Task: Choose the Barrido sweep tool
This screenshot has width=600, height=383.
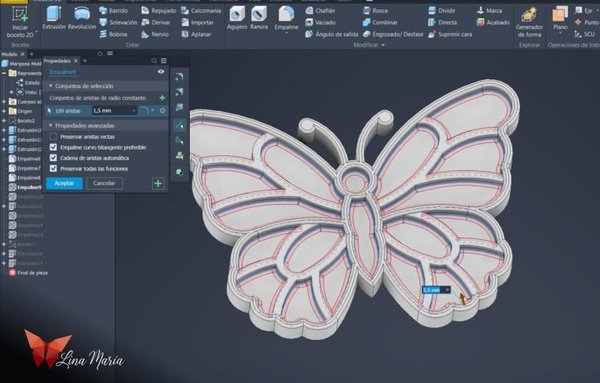Action: pyautogui.click(x=114, y=11)
